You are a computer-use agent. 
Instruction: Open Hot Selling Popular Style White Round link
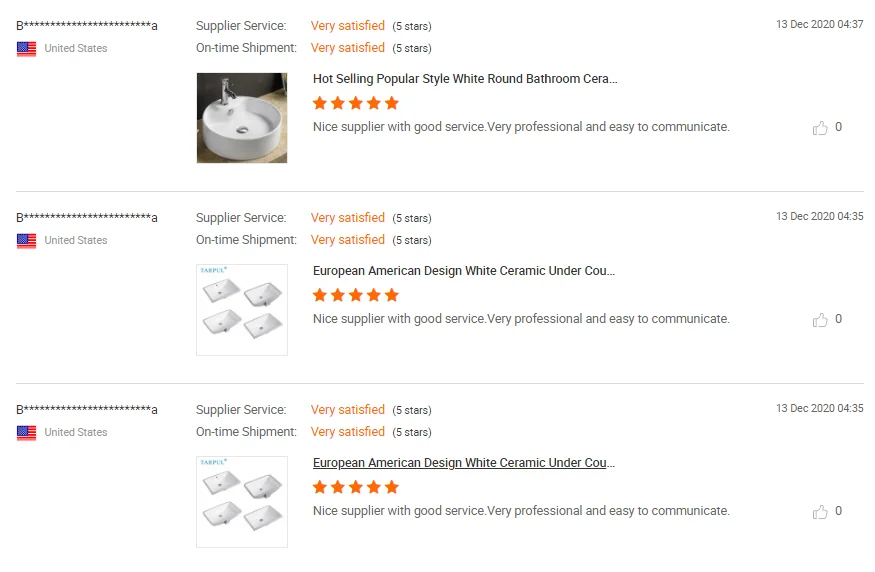click(x=465, y=79)
